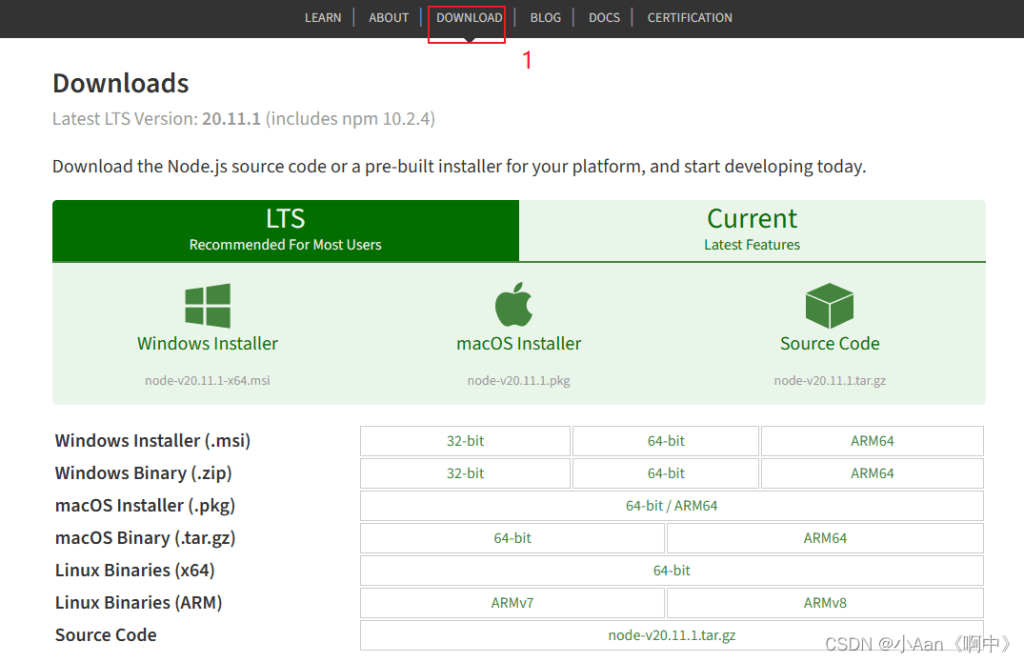Download Linux Binaries ARMv8
This screenshot has height=662, width=1024.
[825, 603]
